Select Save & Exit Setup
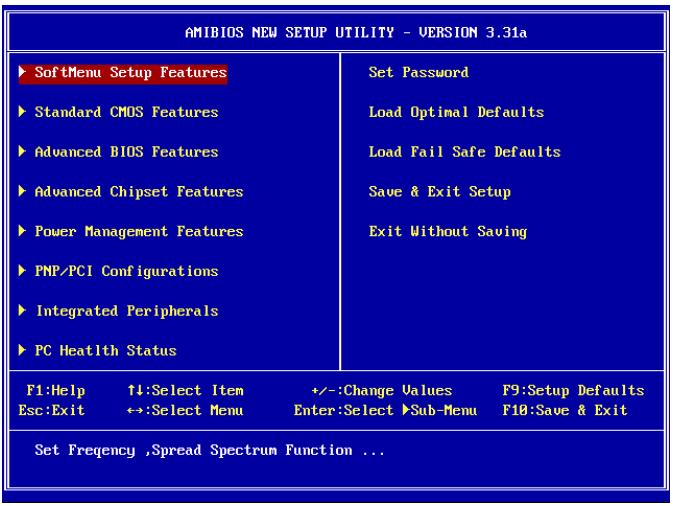Viewport: 673px width, 506px height. click(440, 192)
